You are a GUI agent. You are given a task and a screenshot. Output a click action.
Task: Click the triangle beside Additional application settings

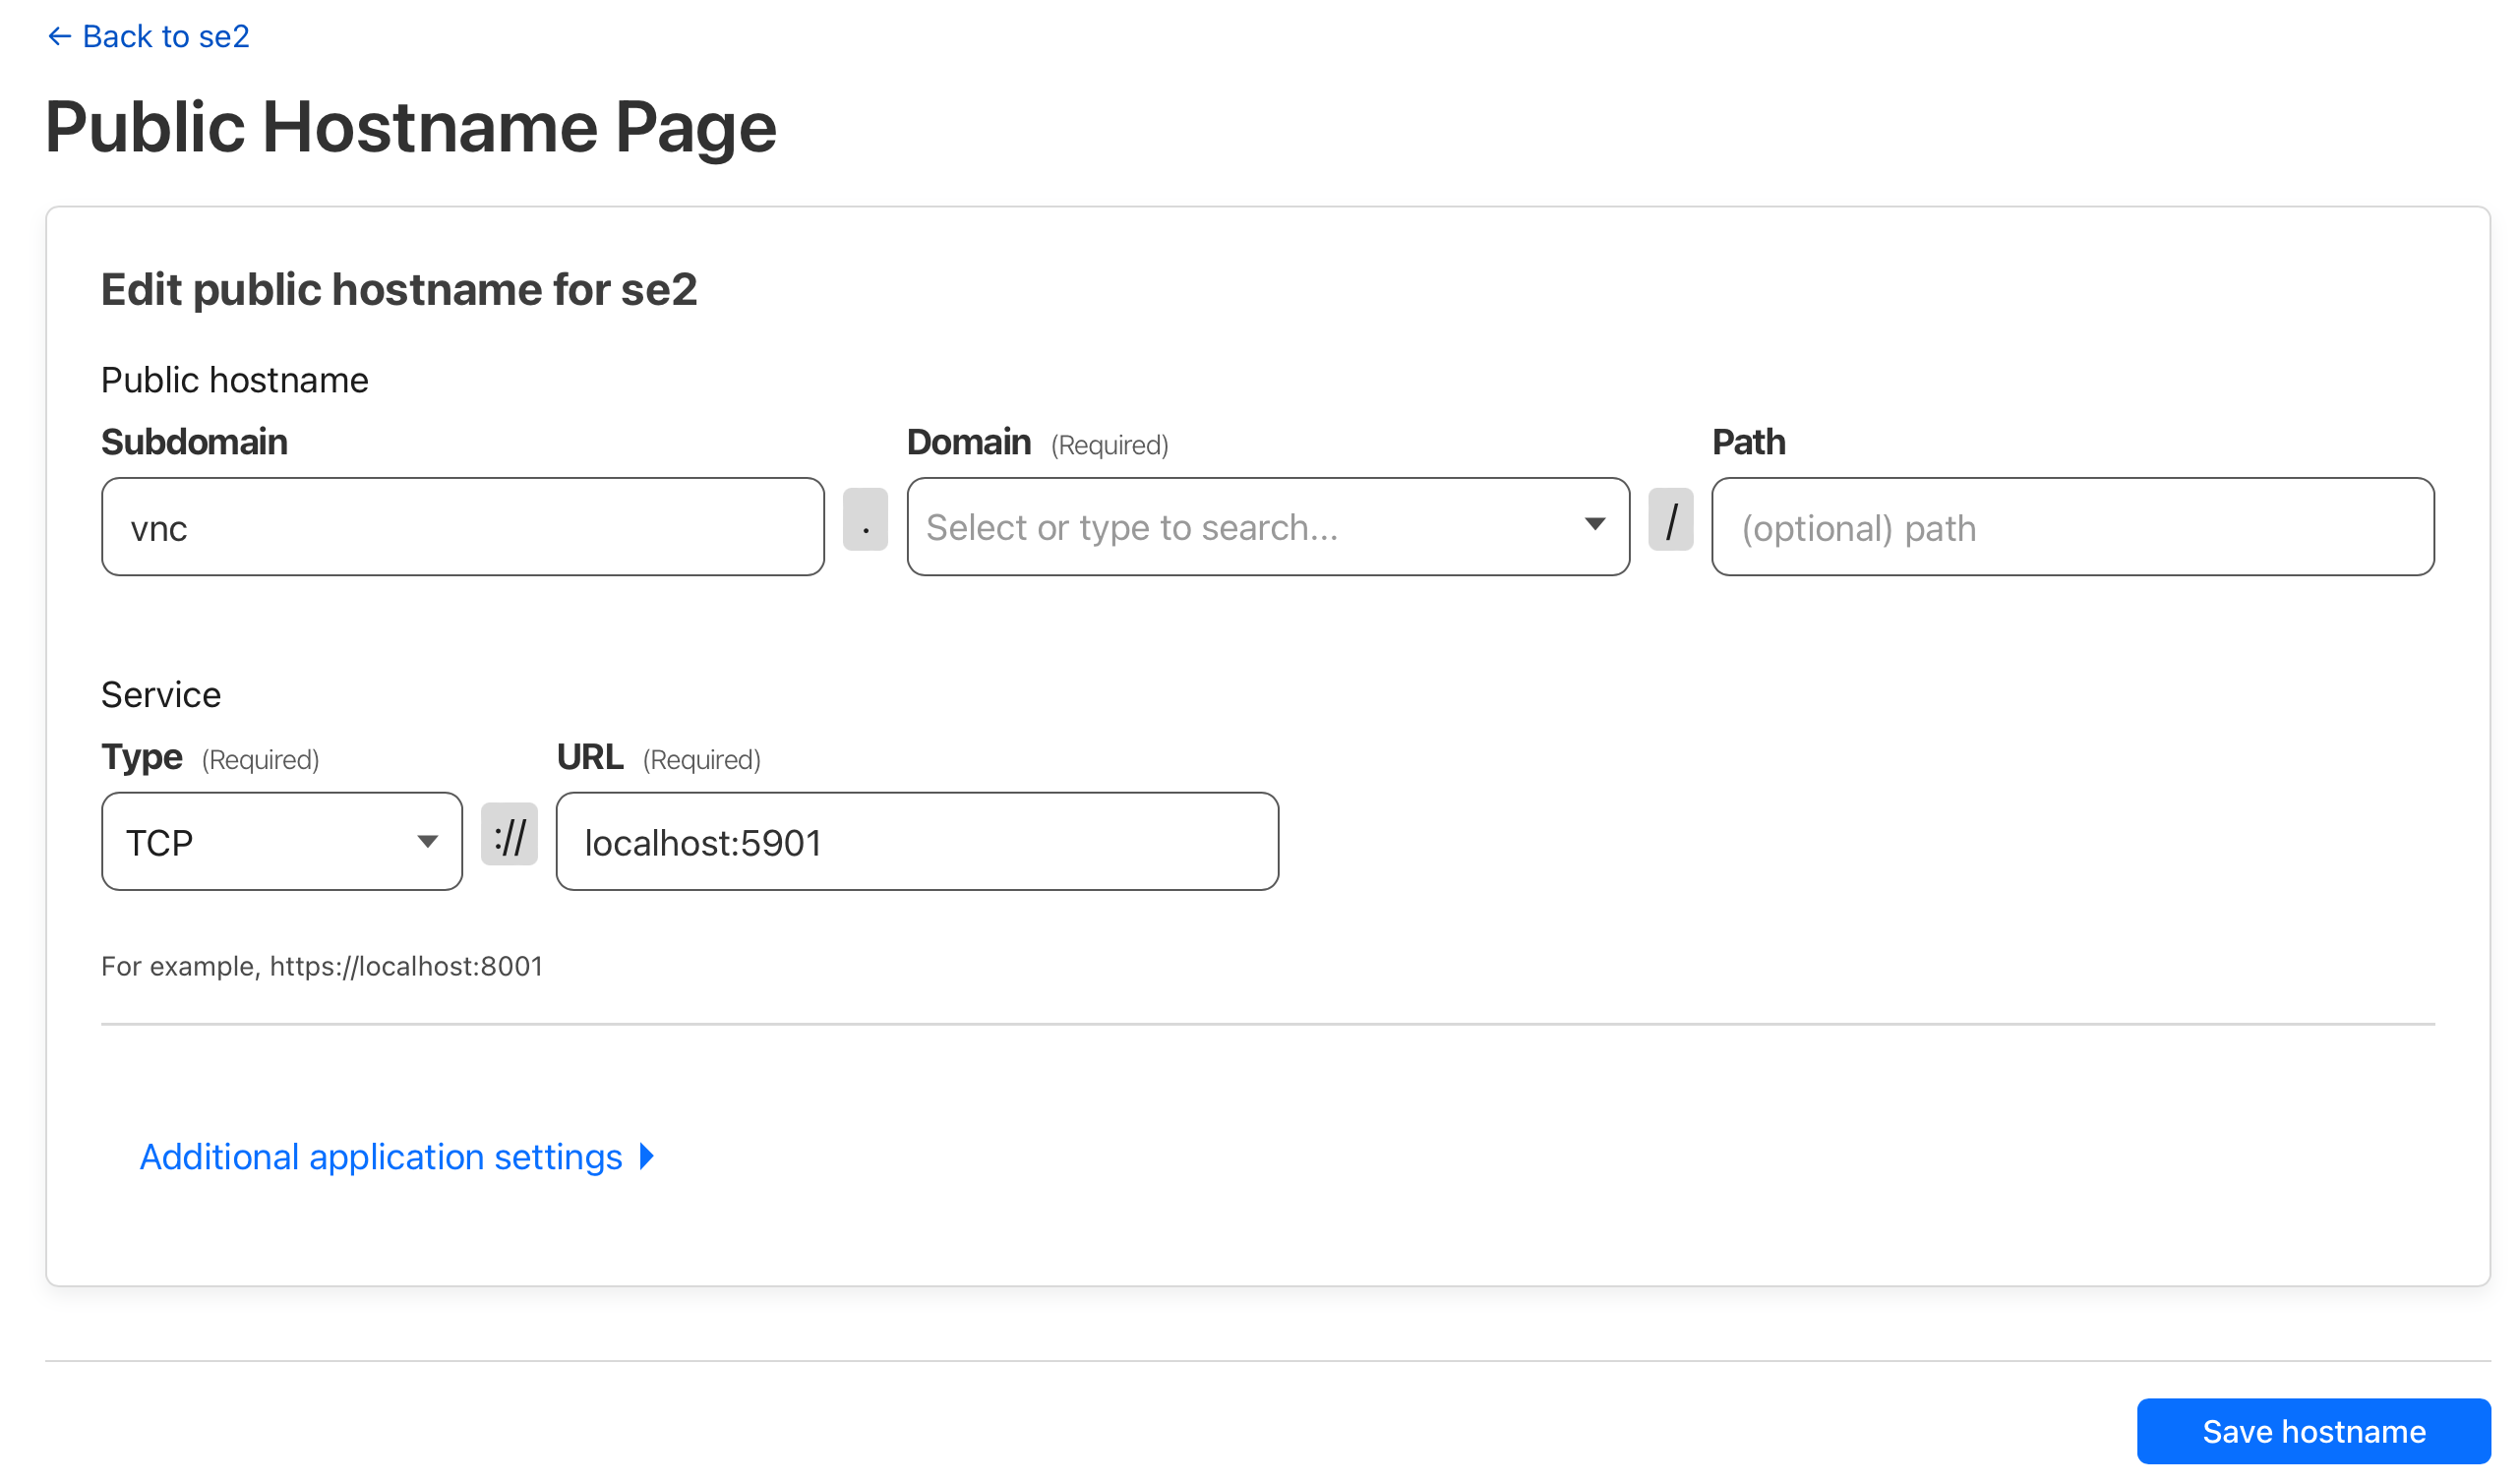pyautogui.click(x=647, y=1157)
